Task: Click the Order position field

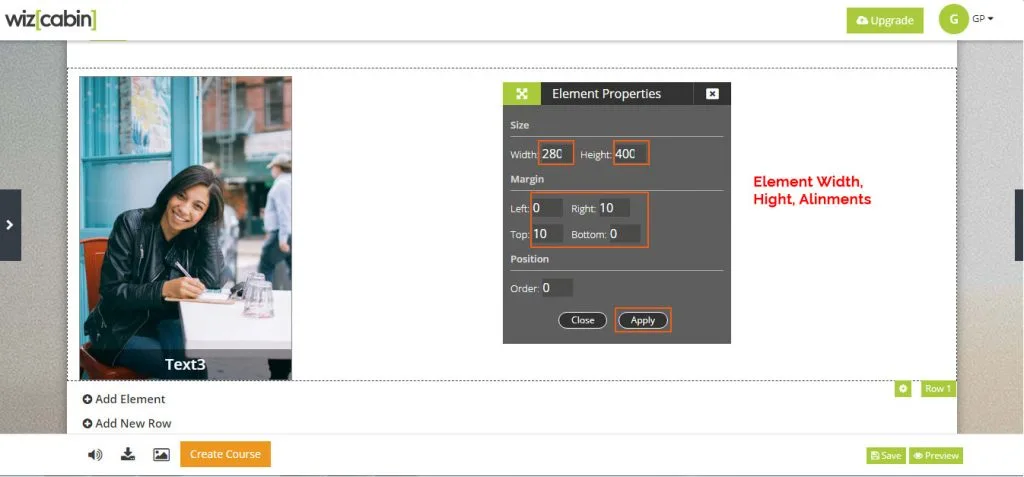Action: tap(557, 288)
